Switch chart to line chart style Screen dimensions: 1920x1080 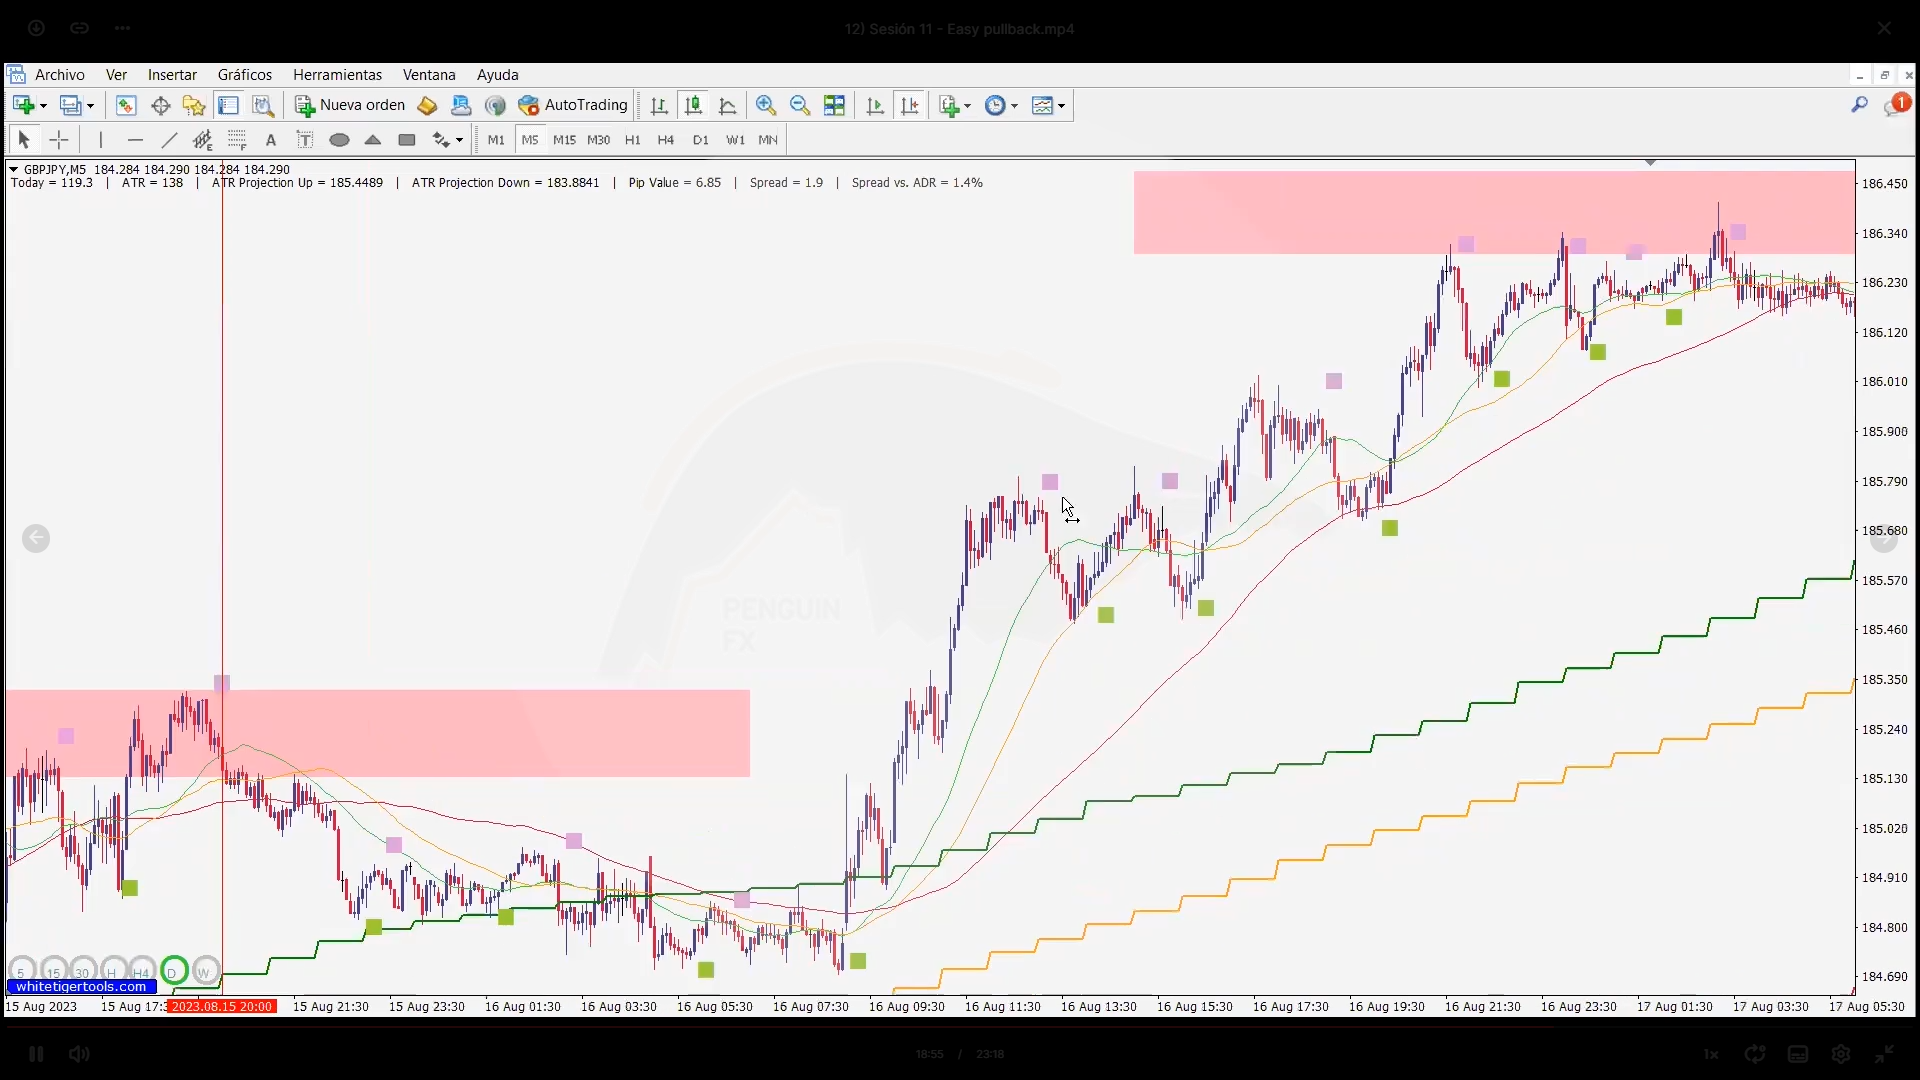(727, 105)
